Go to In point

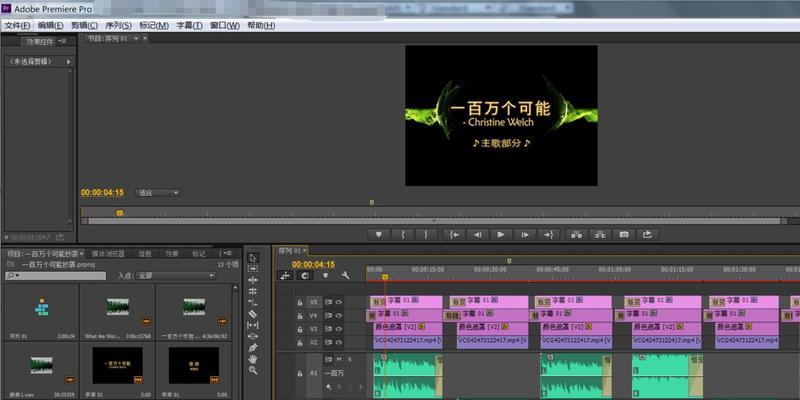click(x=454, y=235)
